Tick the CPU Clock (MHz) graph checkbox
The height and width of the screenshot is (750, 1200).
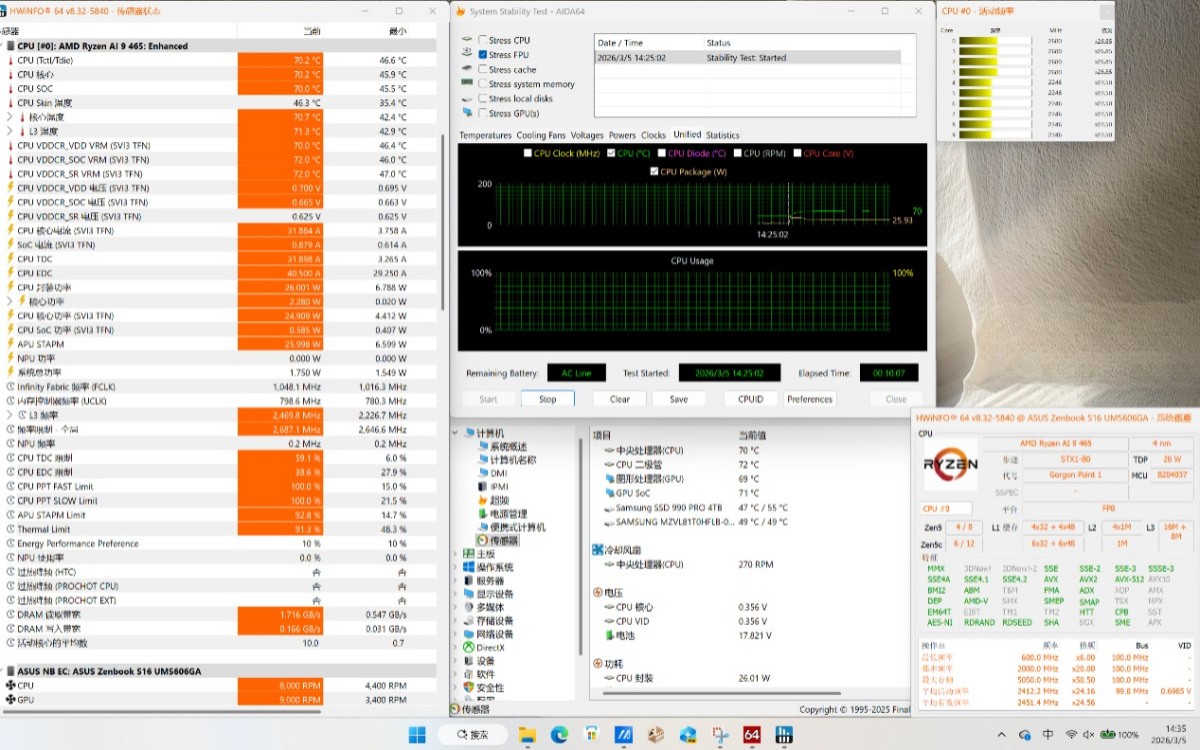528,153
